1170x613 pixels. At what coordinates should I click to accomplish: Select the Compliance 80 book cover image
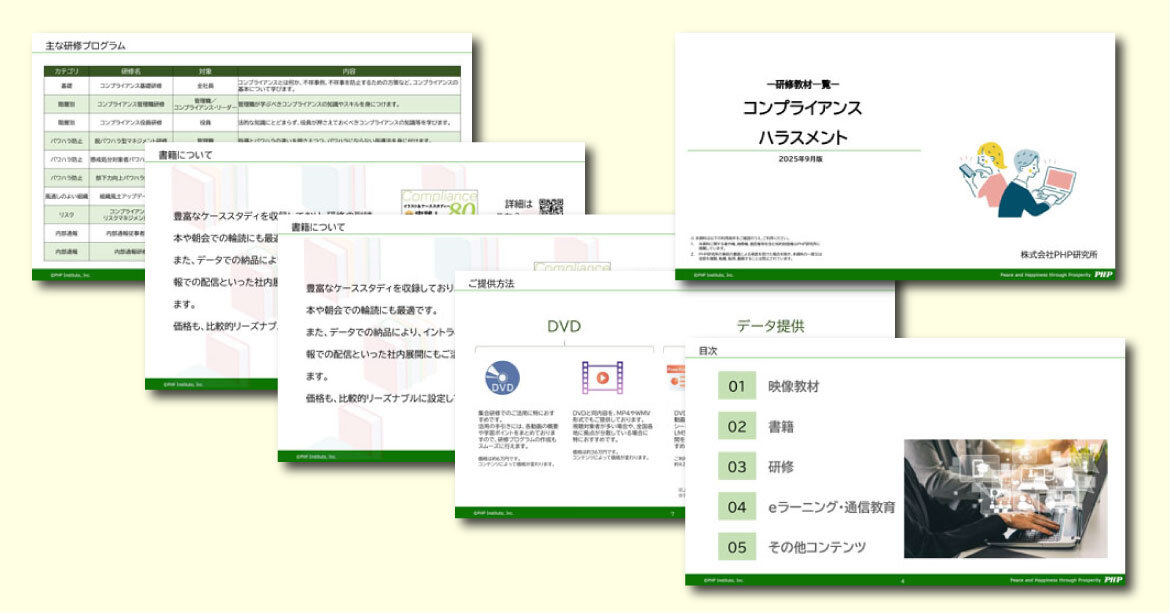click(x=437, y=200)
